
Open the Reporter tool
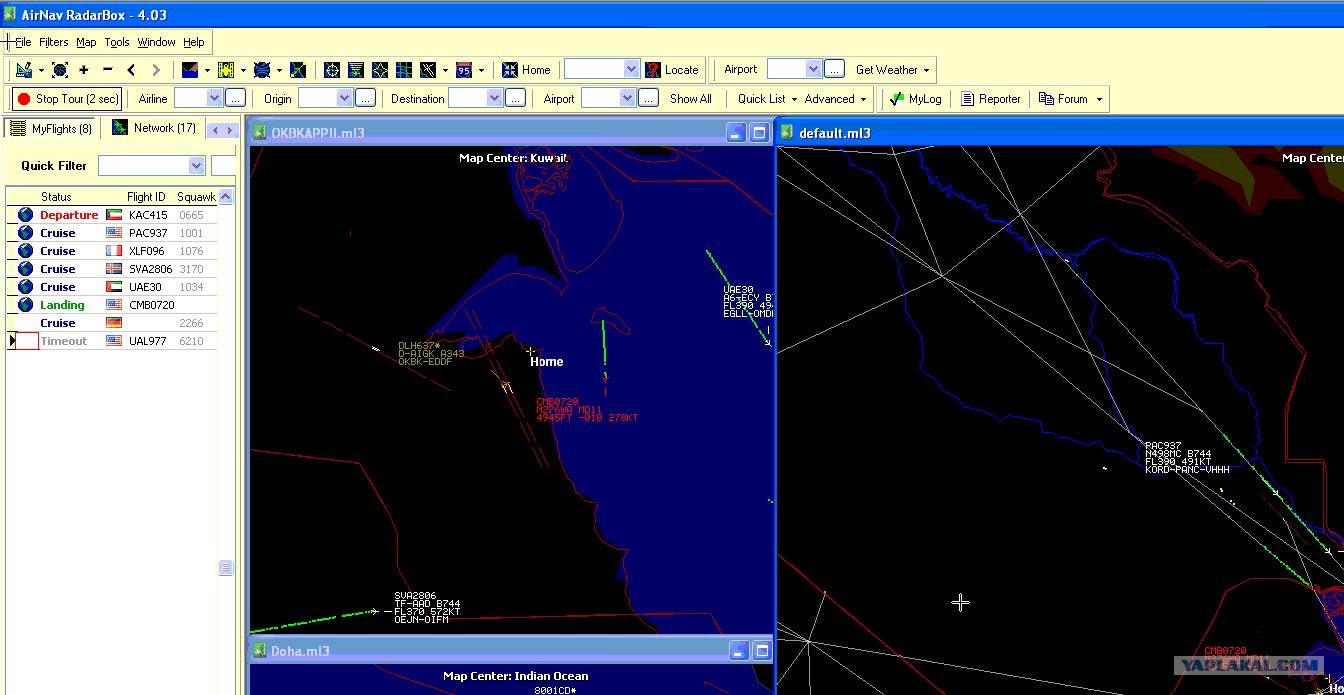pos(991,99)
